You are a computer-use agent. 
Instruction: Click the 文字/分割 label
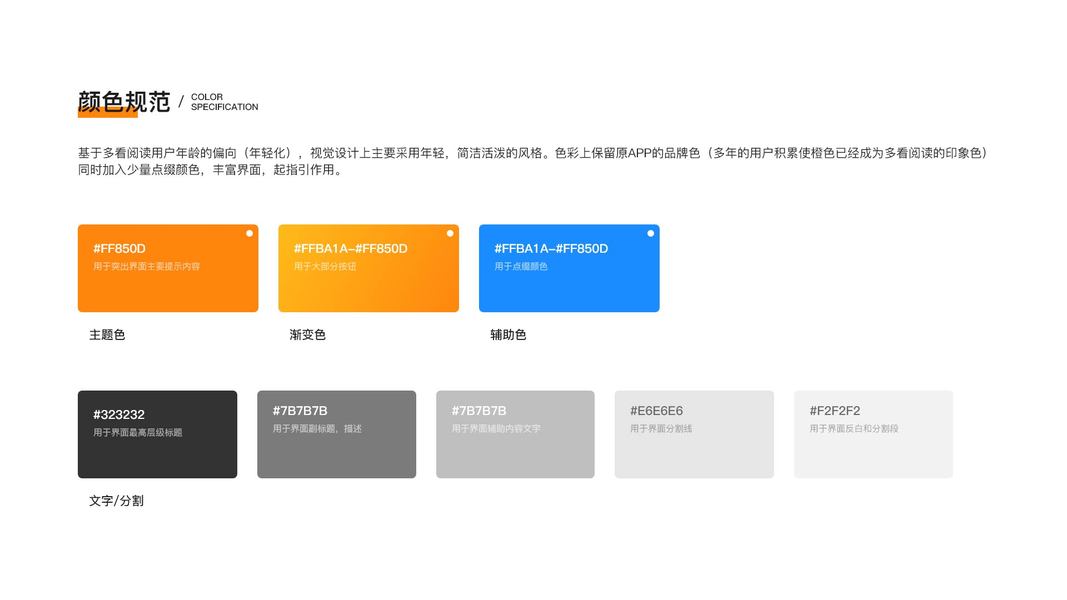click(x=116, y=501)
